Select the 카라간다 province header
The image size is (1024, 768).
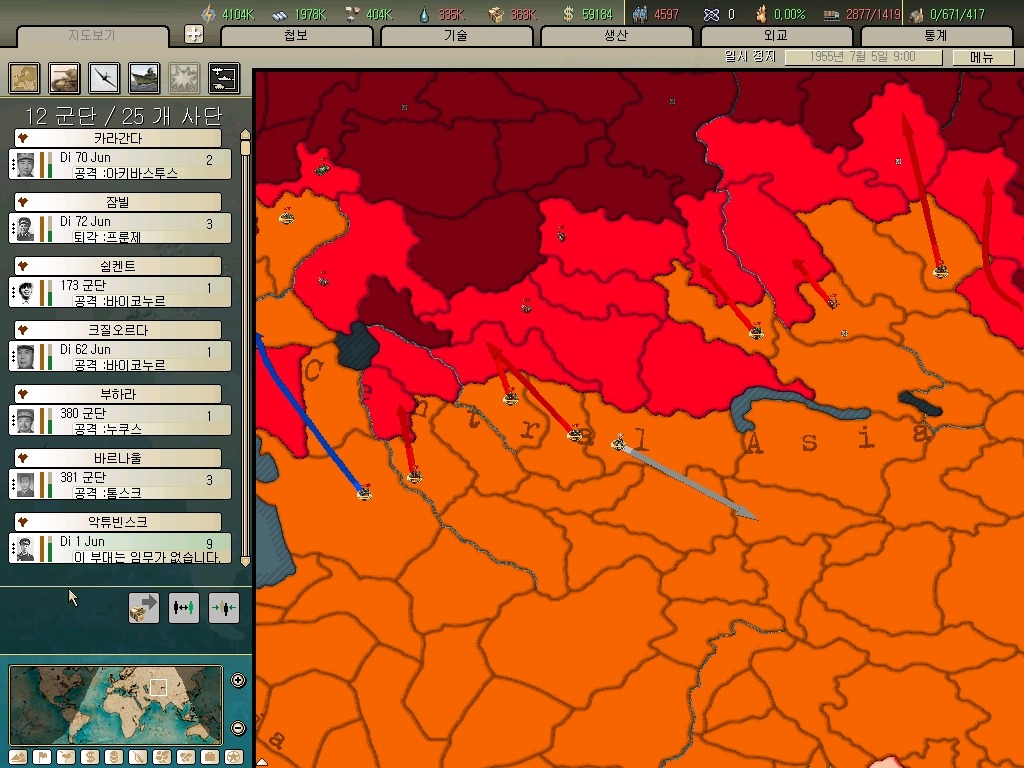(x=118, y=138)
